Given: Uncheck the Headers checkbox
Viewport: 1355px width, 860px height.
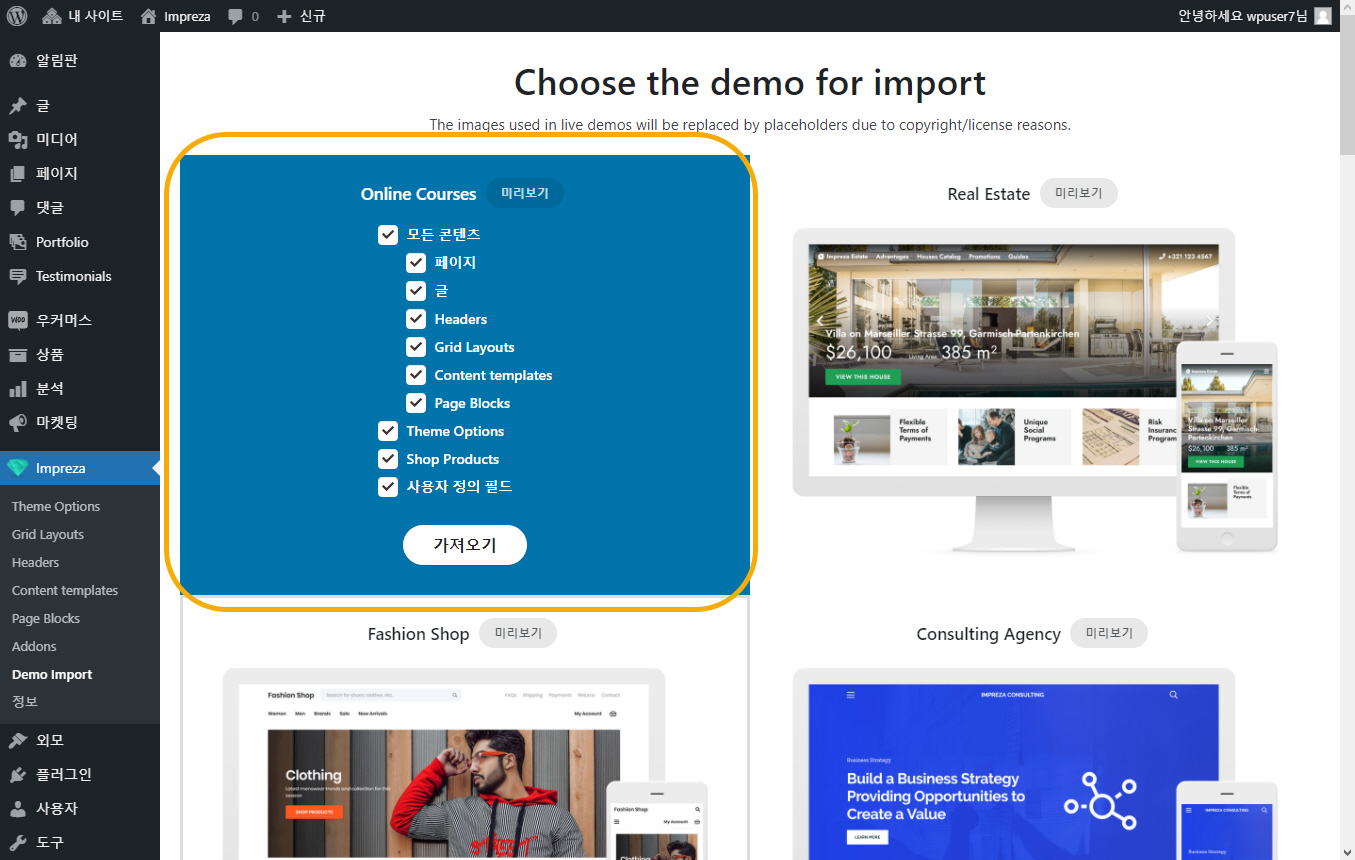Looking at the screenshot, I should pyautogui.click(x=416, y=319).
